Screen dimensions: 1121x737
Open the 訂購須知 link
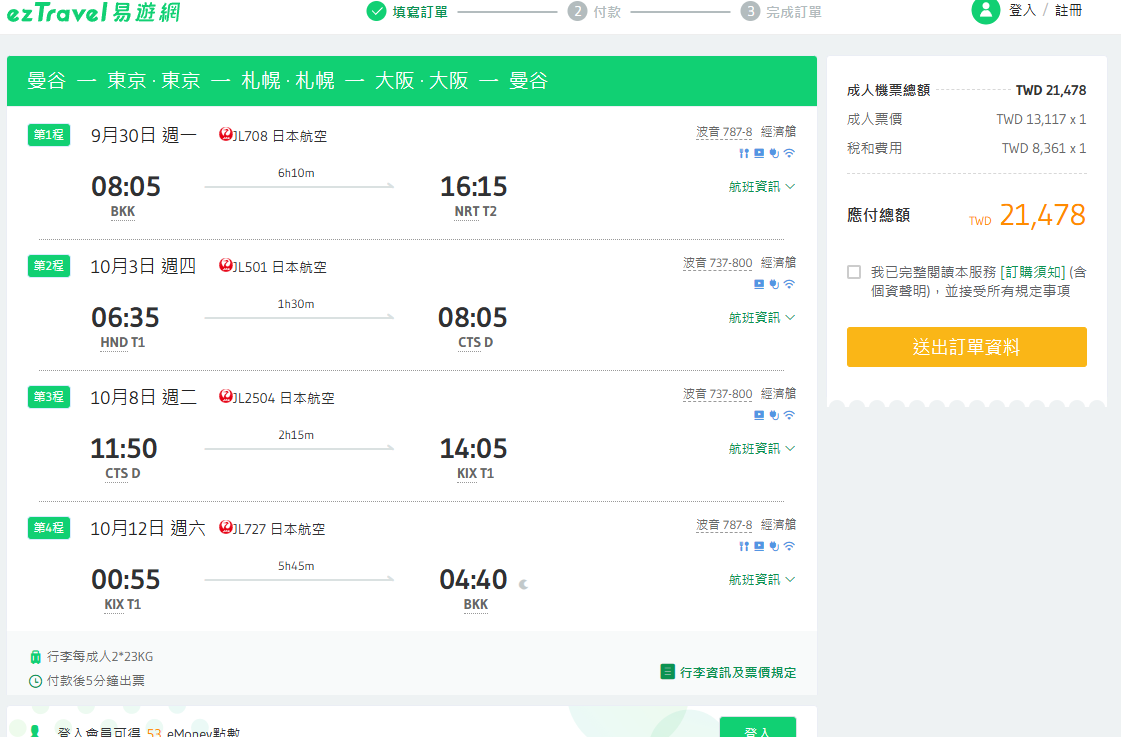coord(1033,272)
